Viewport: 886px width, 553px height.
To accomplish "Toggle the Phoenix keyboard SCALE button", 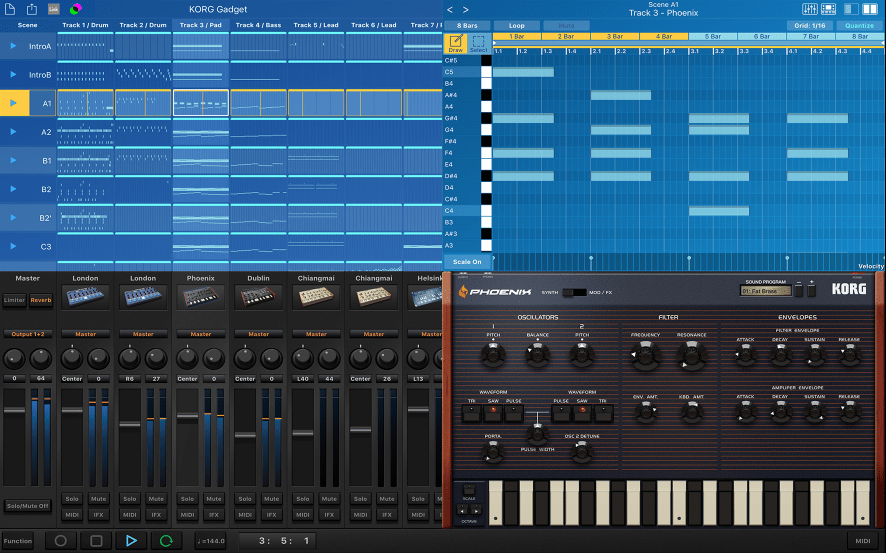I will pyautogui.click(x=469, y=489).
